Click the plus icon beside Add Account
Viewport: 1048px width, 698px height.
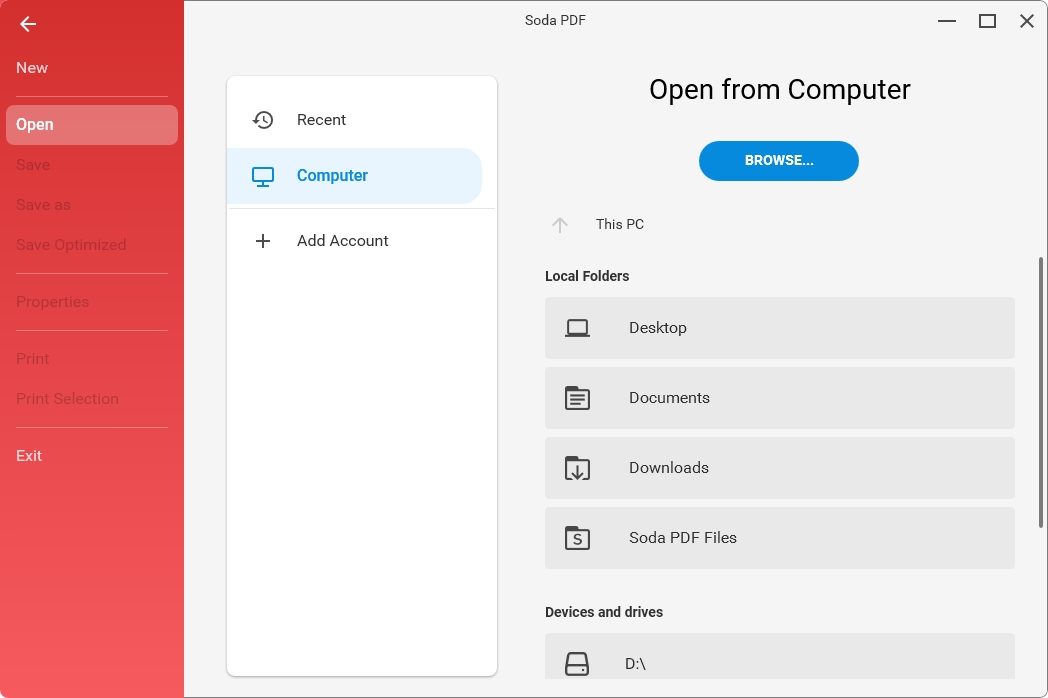tap(263, 241)
